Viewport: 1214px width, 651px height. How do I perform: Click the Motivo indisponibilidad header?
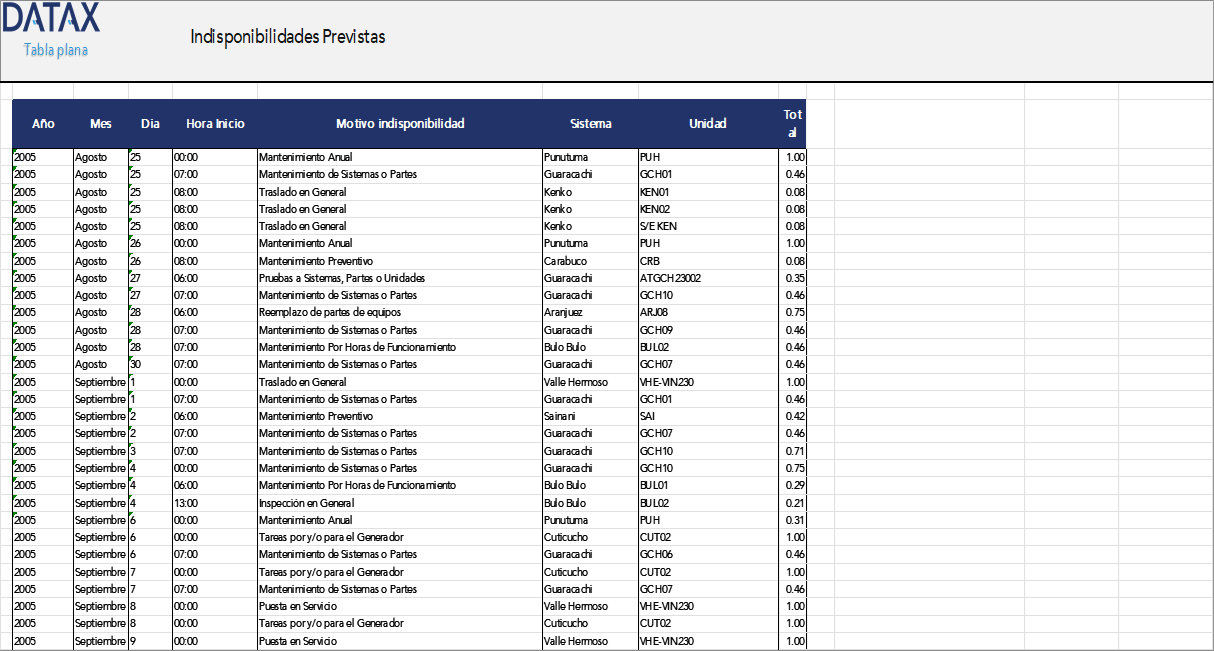(400, 124)
